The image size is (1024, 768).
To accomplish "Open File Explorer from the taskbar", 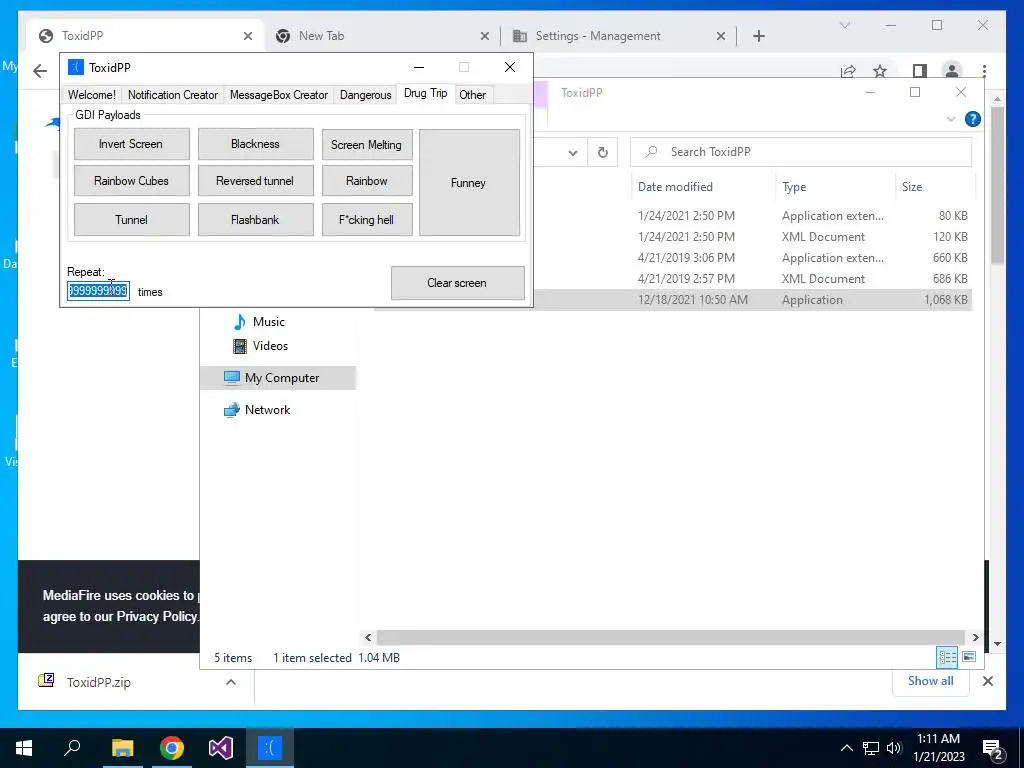I will [x=122, y=748].
